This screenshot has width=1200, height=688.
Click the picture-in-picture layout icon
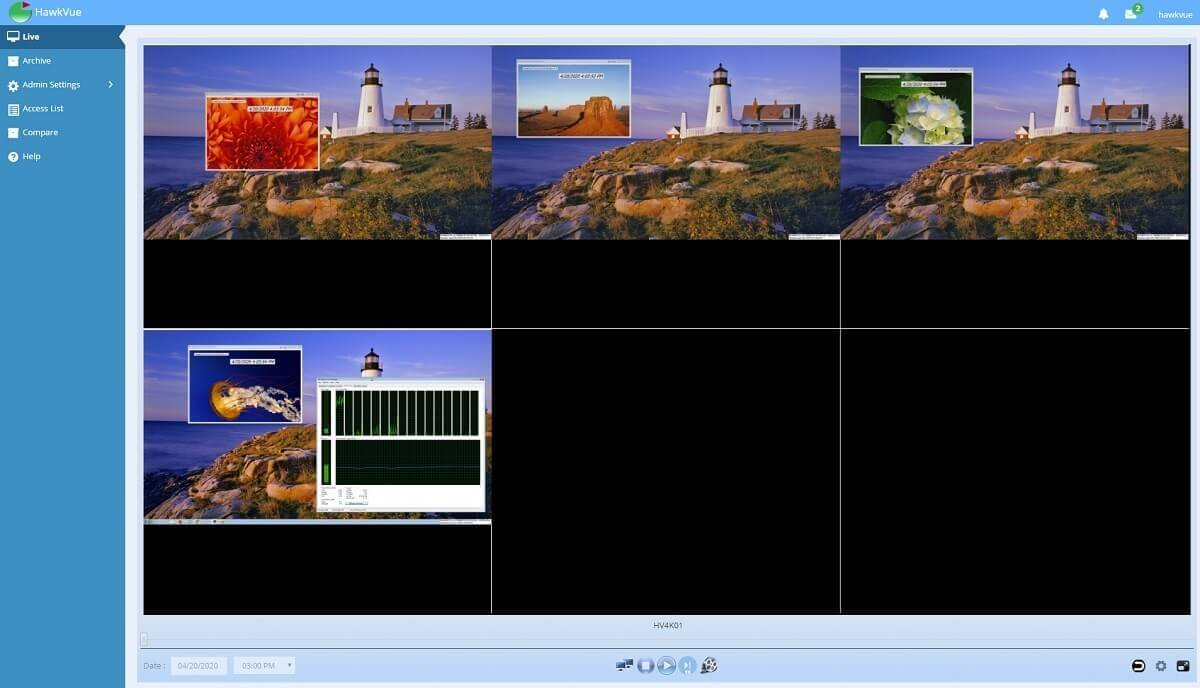pos(1183,666)
